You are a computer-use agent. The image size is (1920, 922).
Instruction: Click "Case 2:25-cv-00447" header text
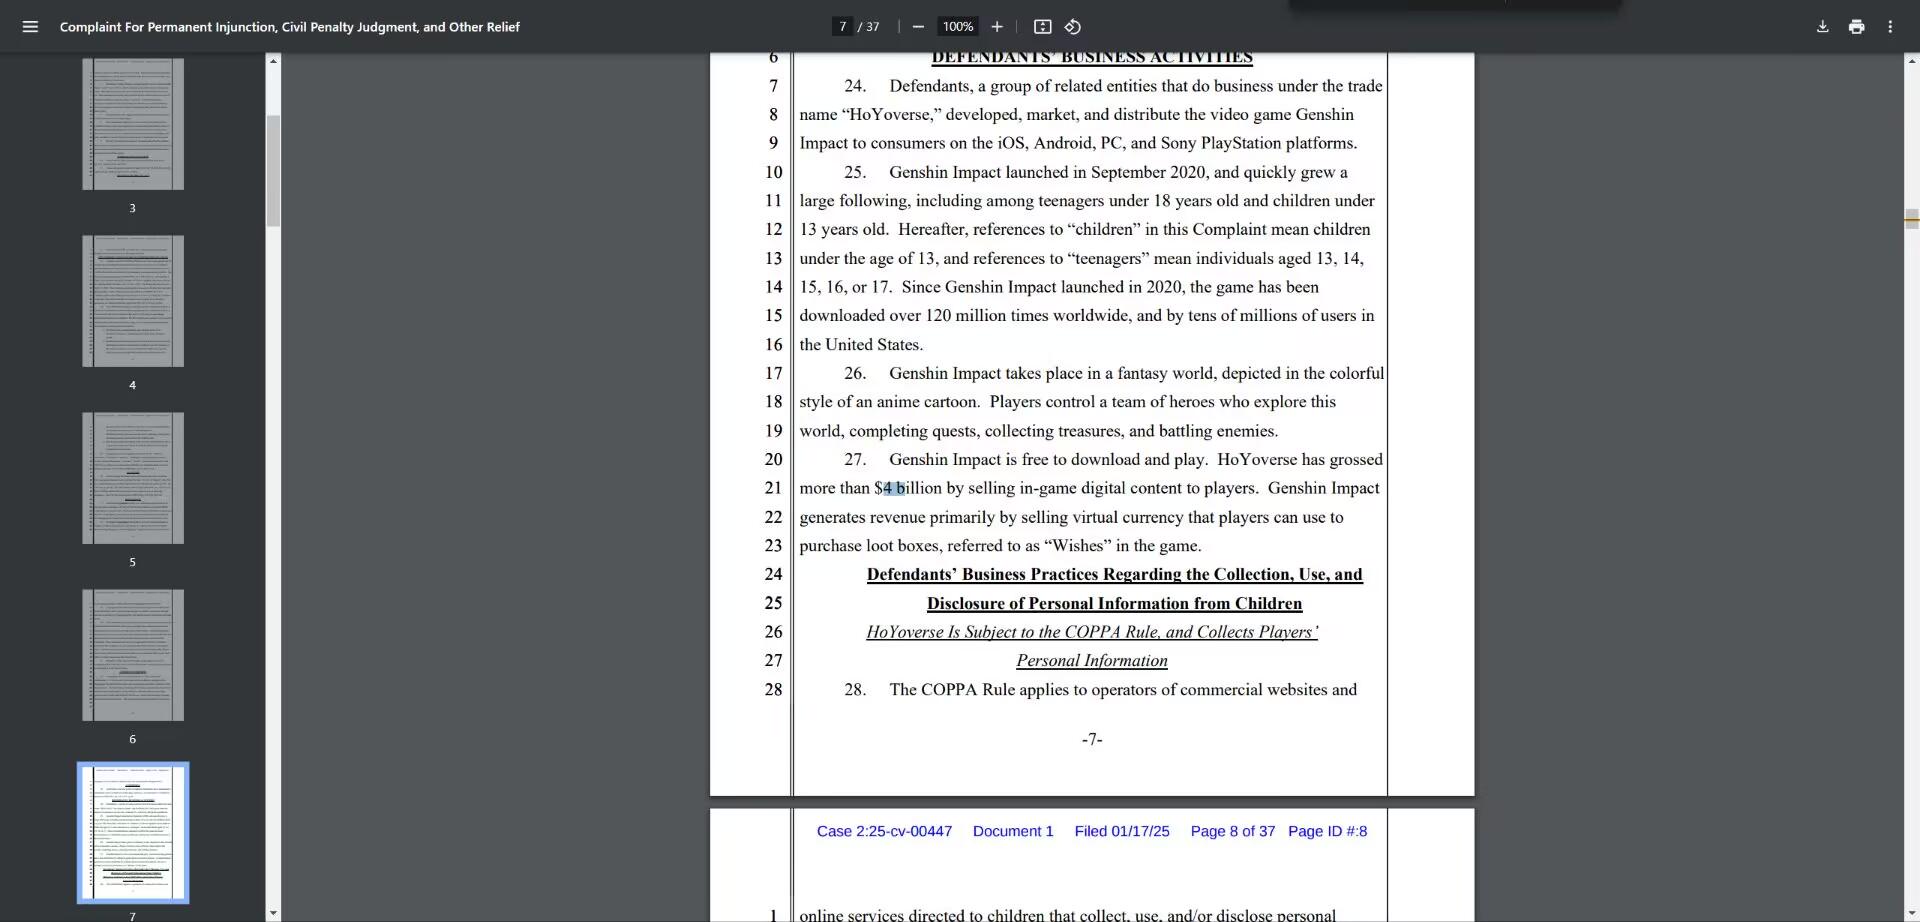(884, 831)
